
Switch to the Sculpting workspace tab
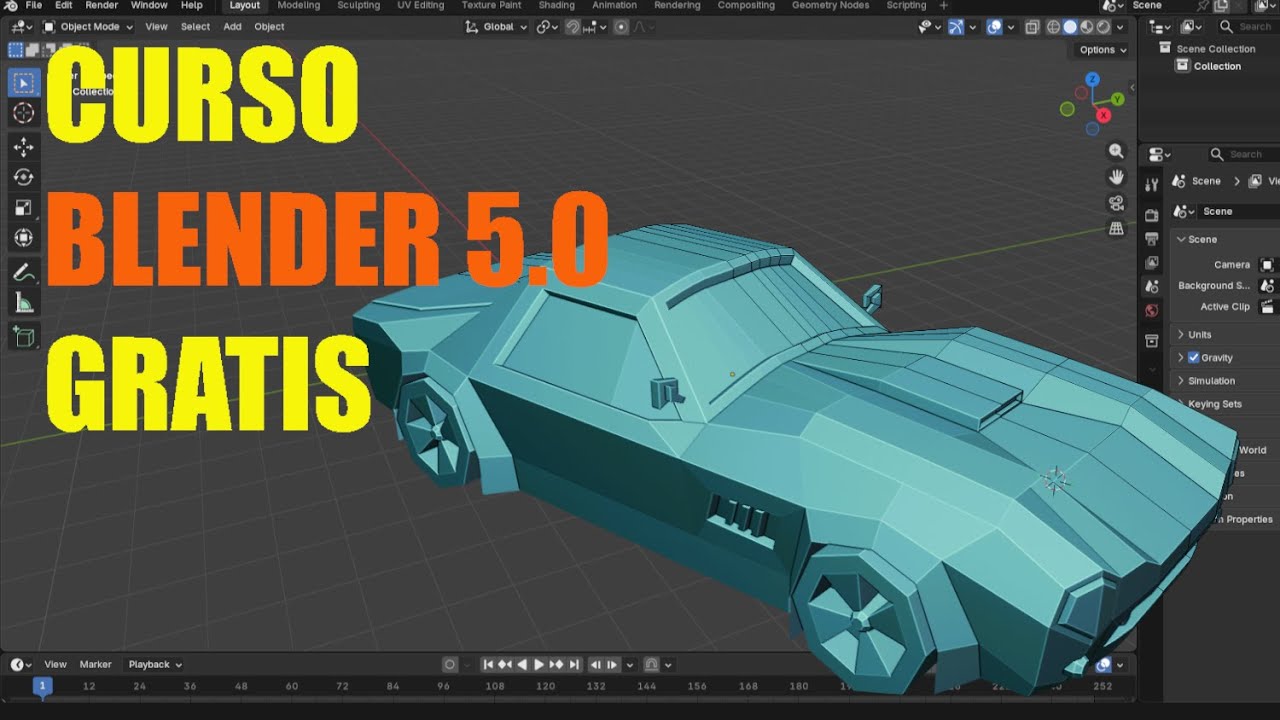[x=358, y=5]
